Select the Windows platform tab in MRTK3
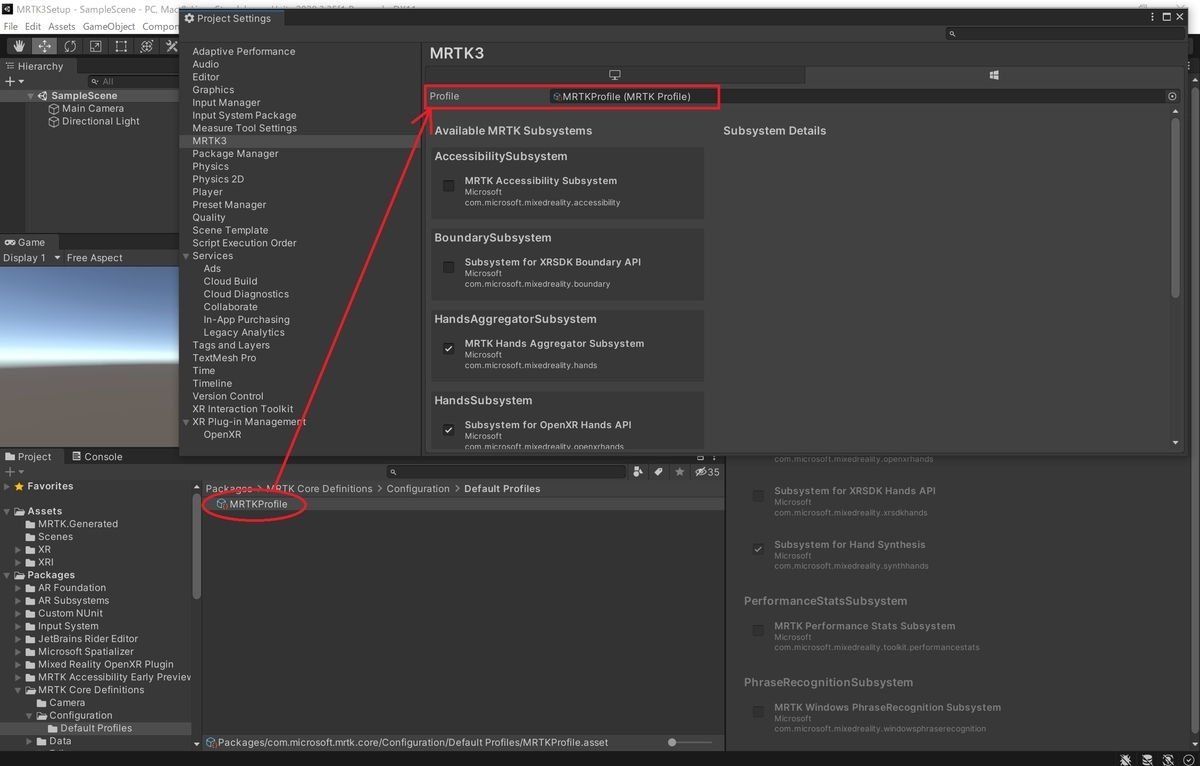Image resolution: width=1200 pixels, height=766 pixels. pos(994,75)
